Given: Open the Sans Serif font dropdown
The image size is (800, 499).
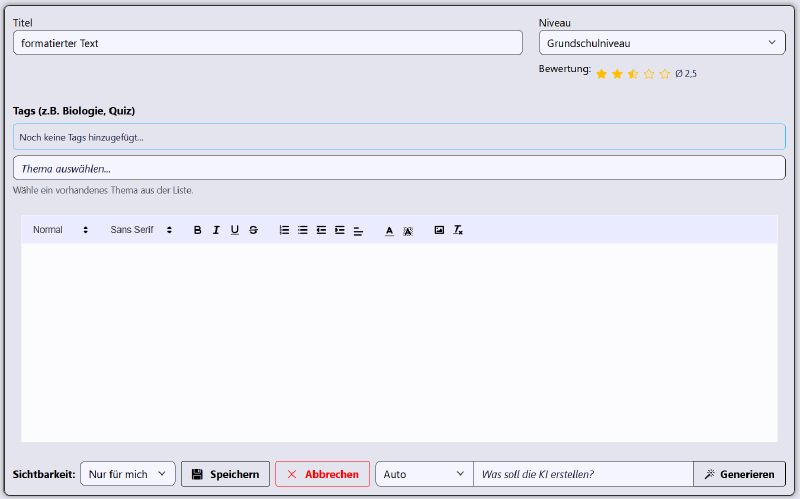Looking at the screenshot, I should click(x=141, y=230).
